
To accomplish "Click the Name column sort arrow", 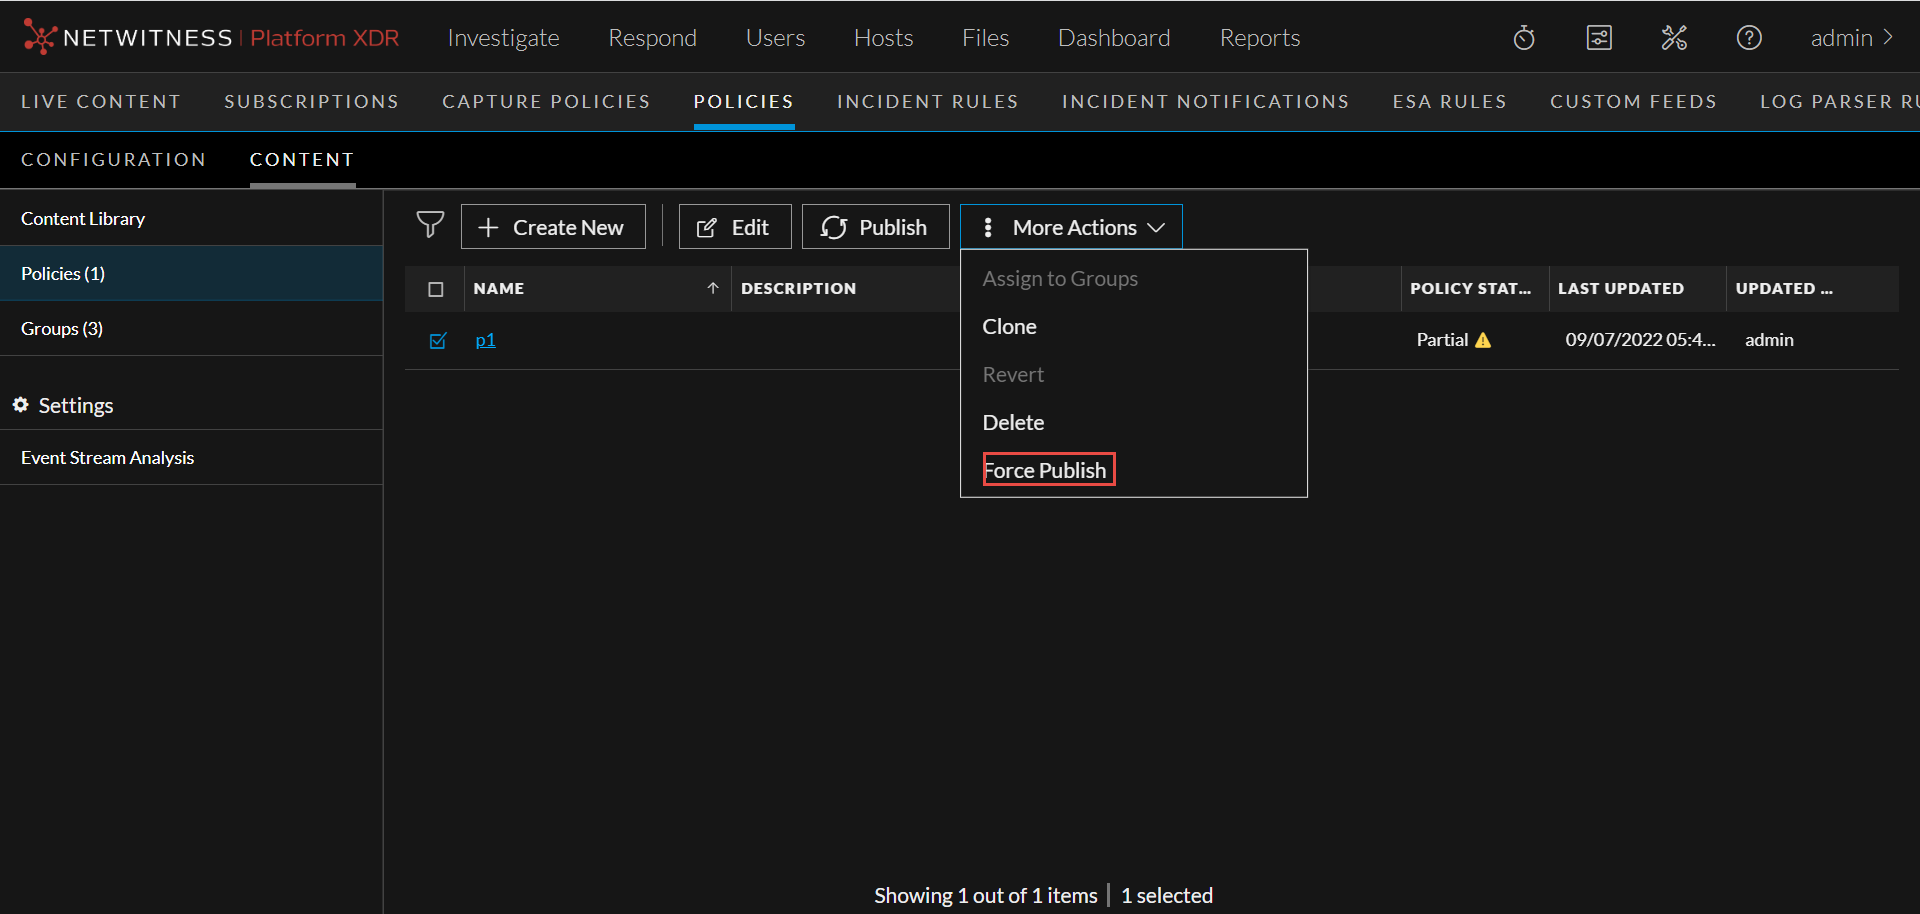I will 713,288.
